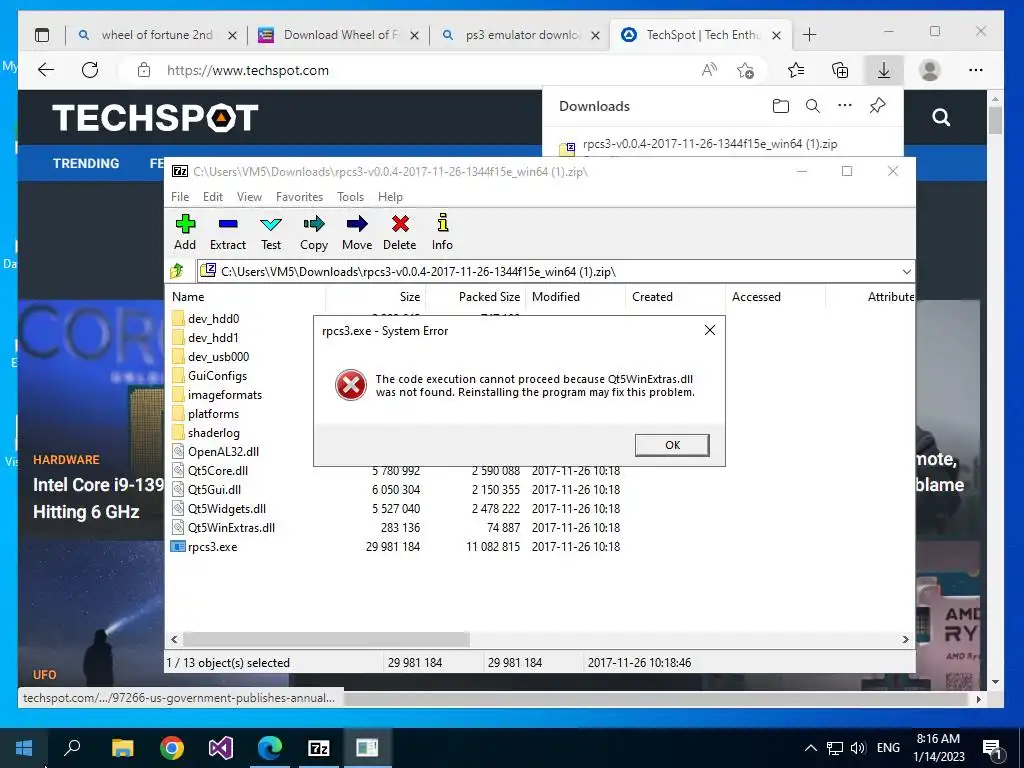Viewport: 1024px width, 768px height.
Task: Select the Copy tool in 7-Zip
Action: [313, 232]
